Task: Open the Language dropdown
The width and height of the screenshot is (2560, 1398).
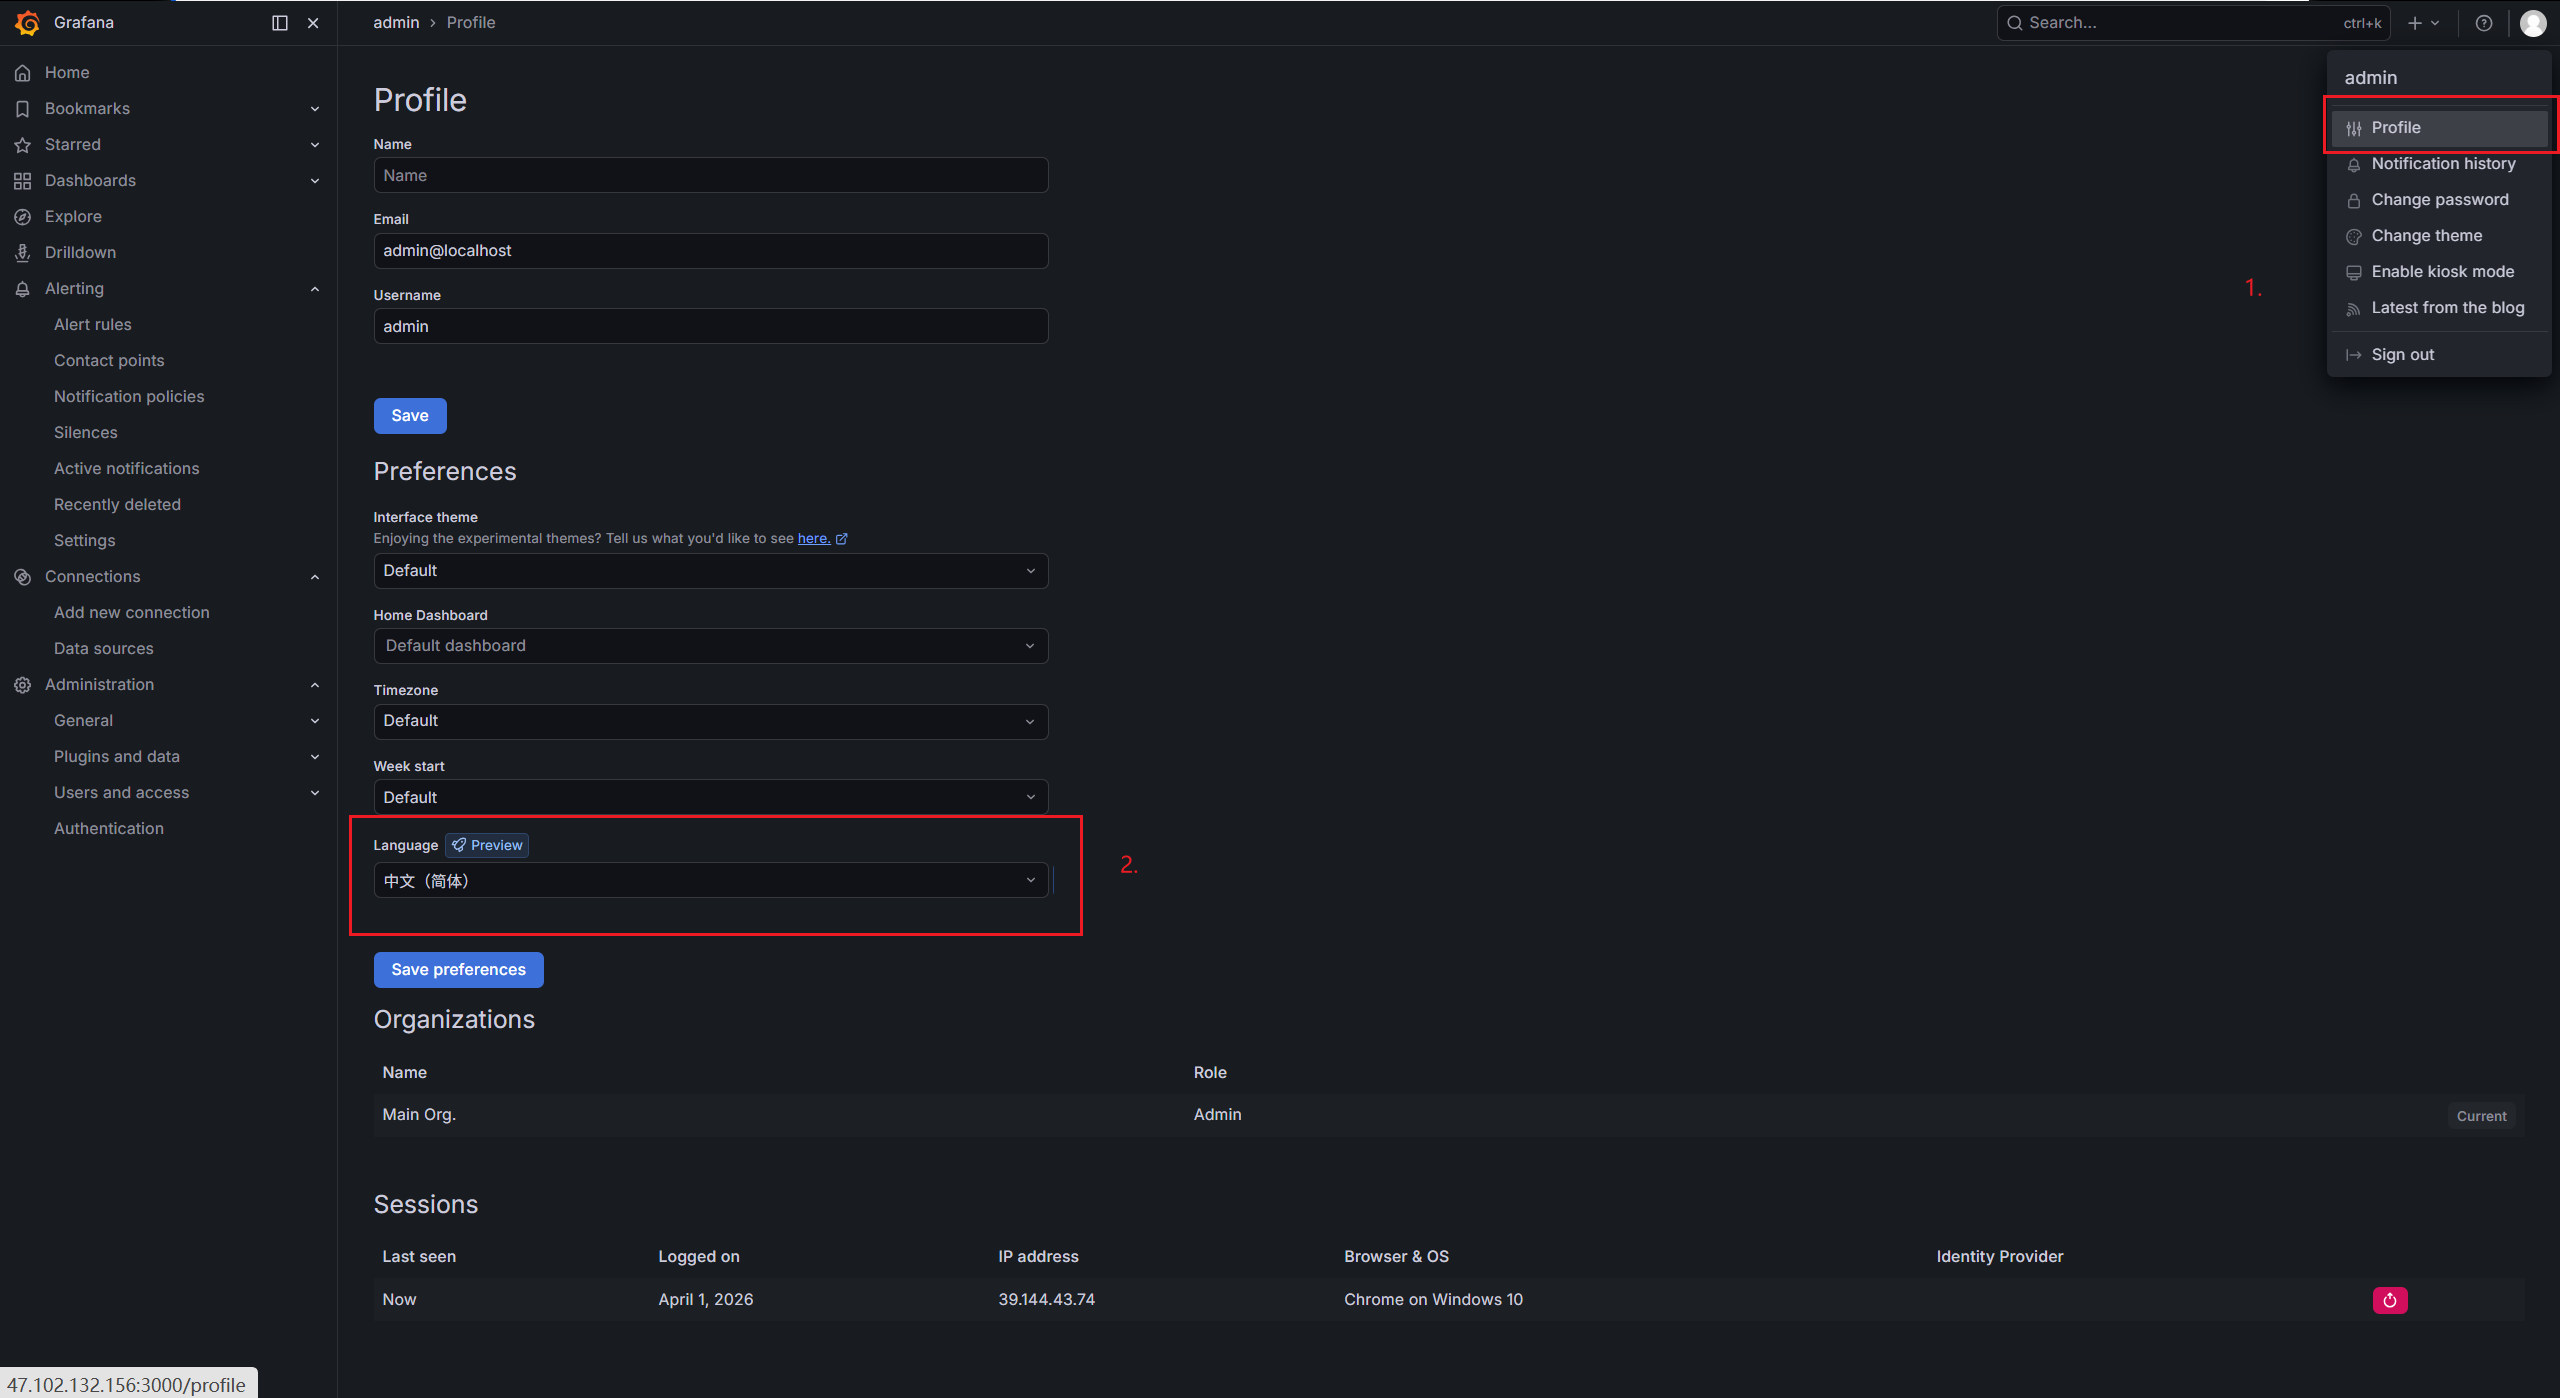Action: coord(710,880)
